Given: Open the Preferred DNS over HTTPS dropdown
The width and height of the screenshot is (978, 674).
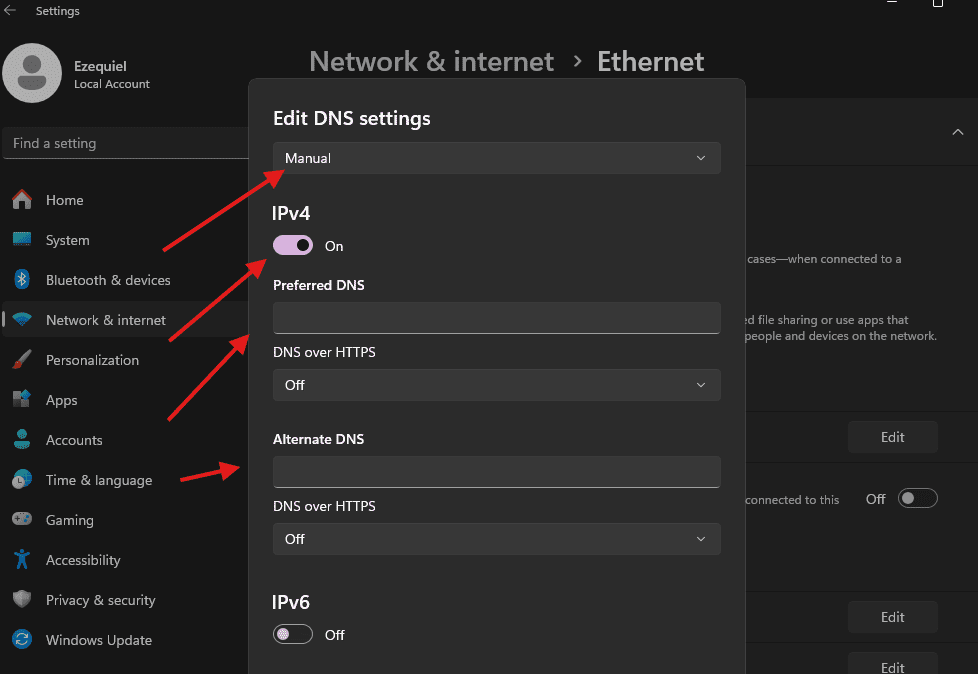Looking at the screenshot, I should [x=496, y=385].
